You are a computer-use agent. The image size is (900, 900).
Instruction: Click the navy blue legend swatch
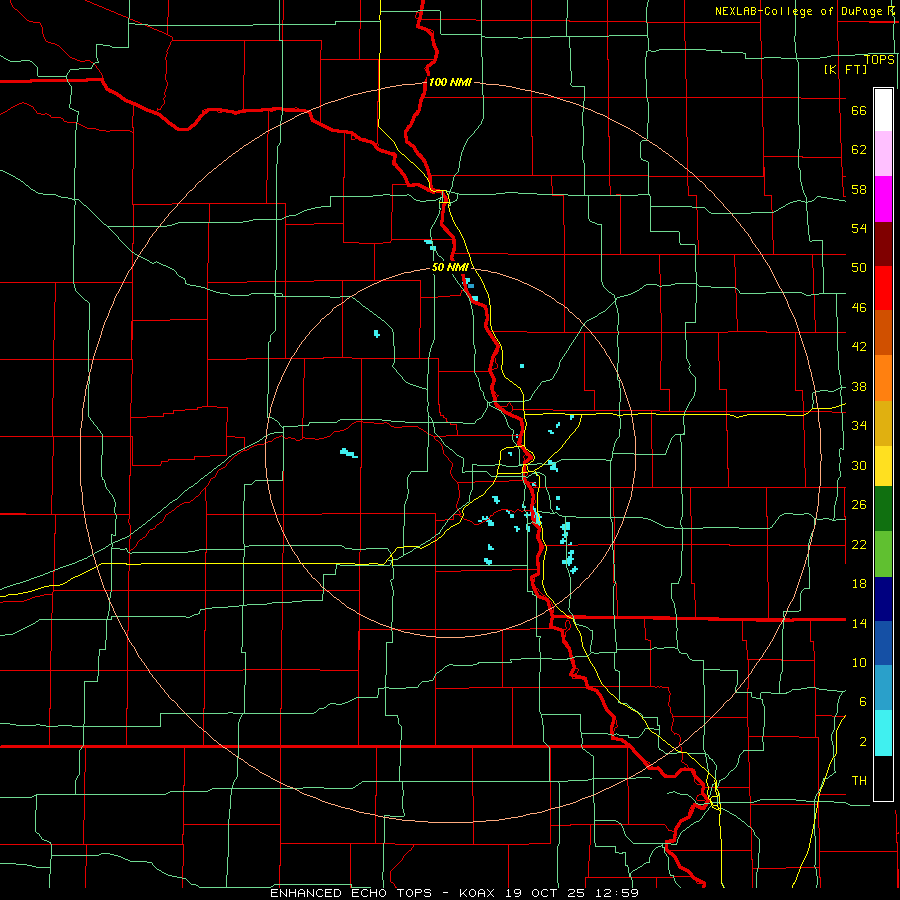883,599
